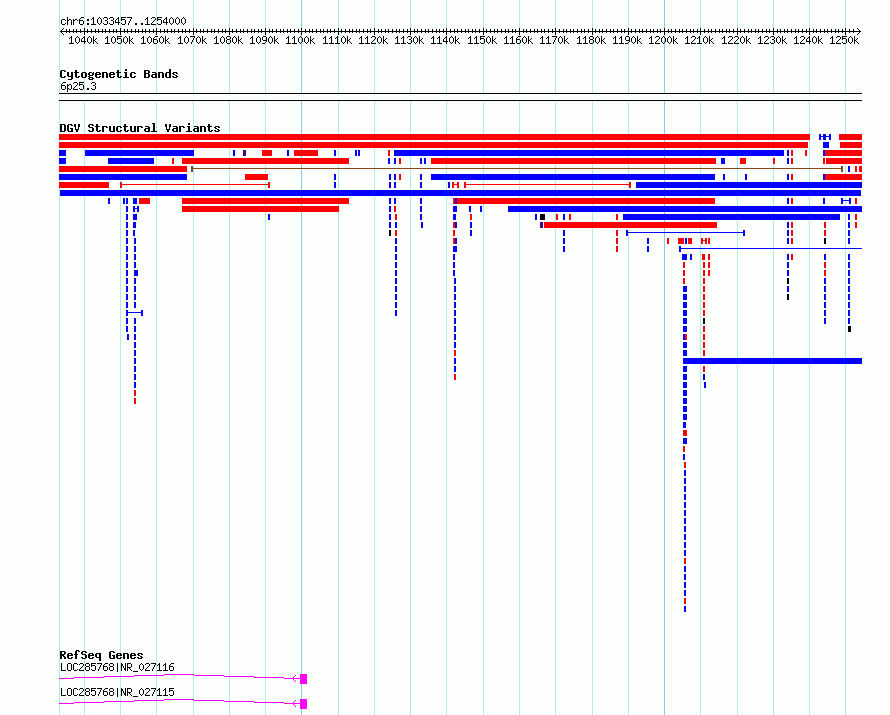Select the thick blue variant bar starting near 1205k
This screenshot has height=715, width=890.
pyautogui.click(x=773, y=361)
